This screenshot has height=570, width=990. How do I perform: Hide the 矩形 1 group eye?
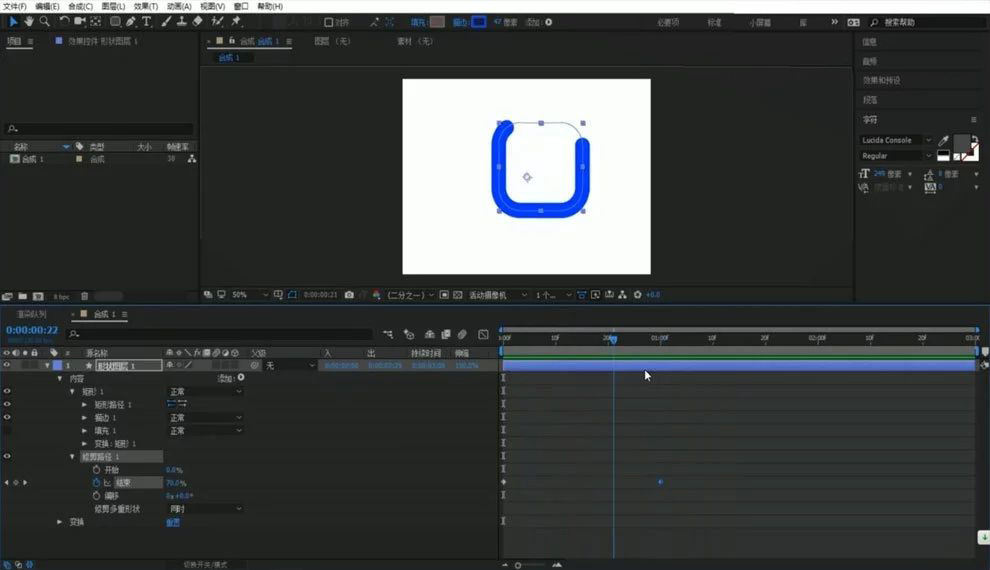(7, 391)
